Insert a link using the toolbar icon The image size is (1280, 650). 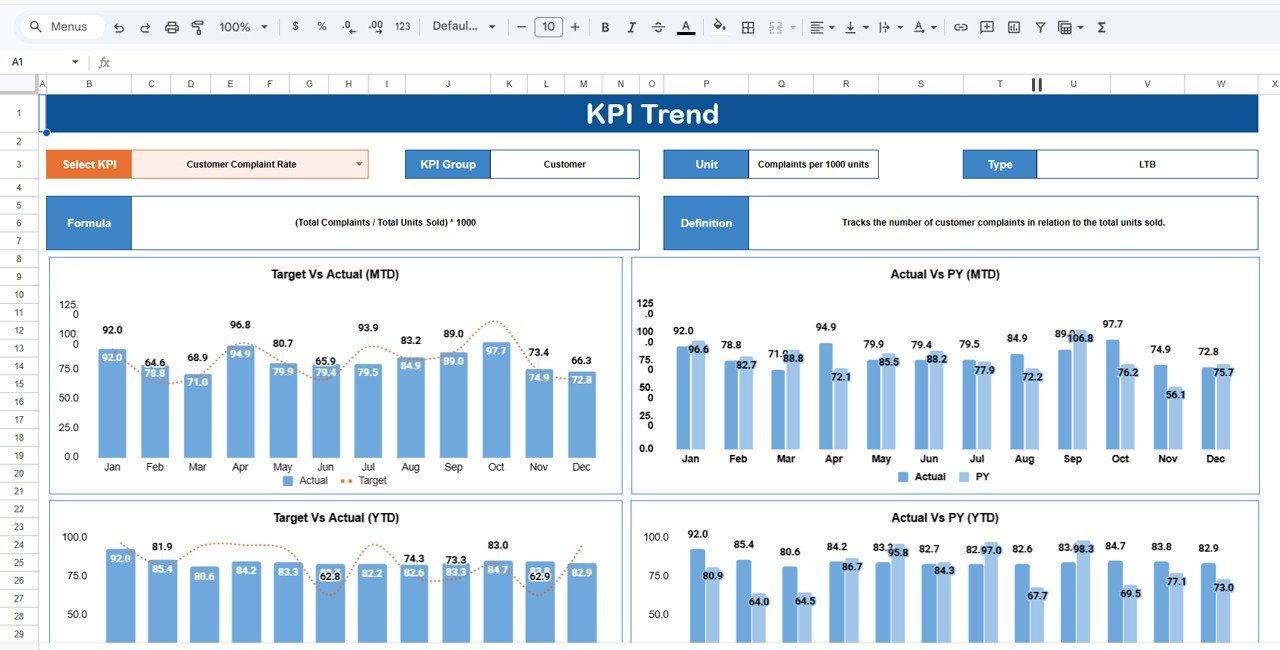click(x=960, y=27)
